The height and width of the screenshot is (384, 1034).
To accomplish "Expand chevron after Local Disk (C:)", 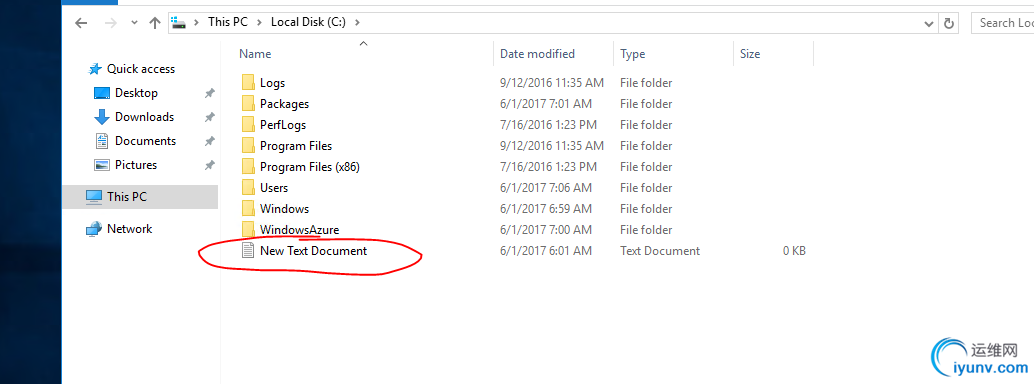I will point(357,22).
